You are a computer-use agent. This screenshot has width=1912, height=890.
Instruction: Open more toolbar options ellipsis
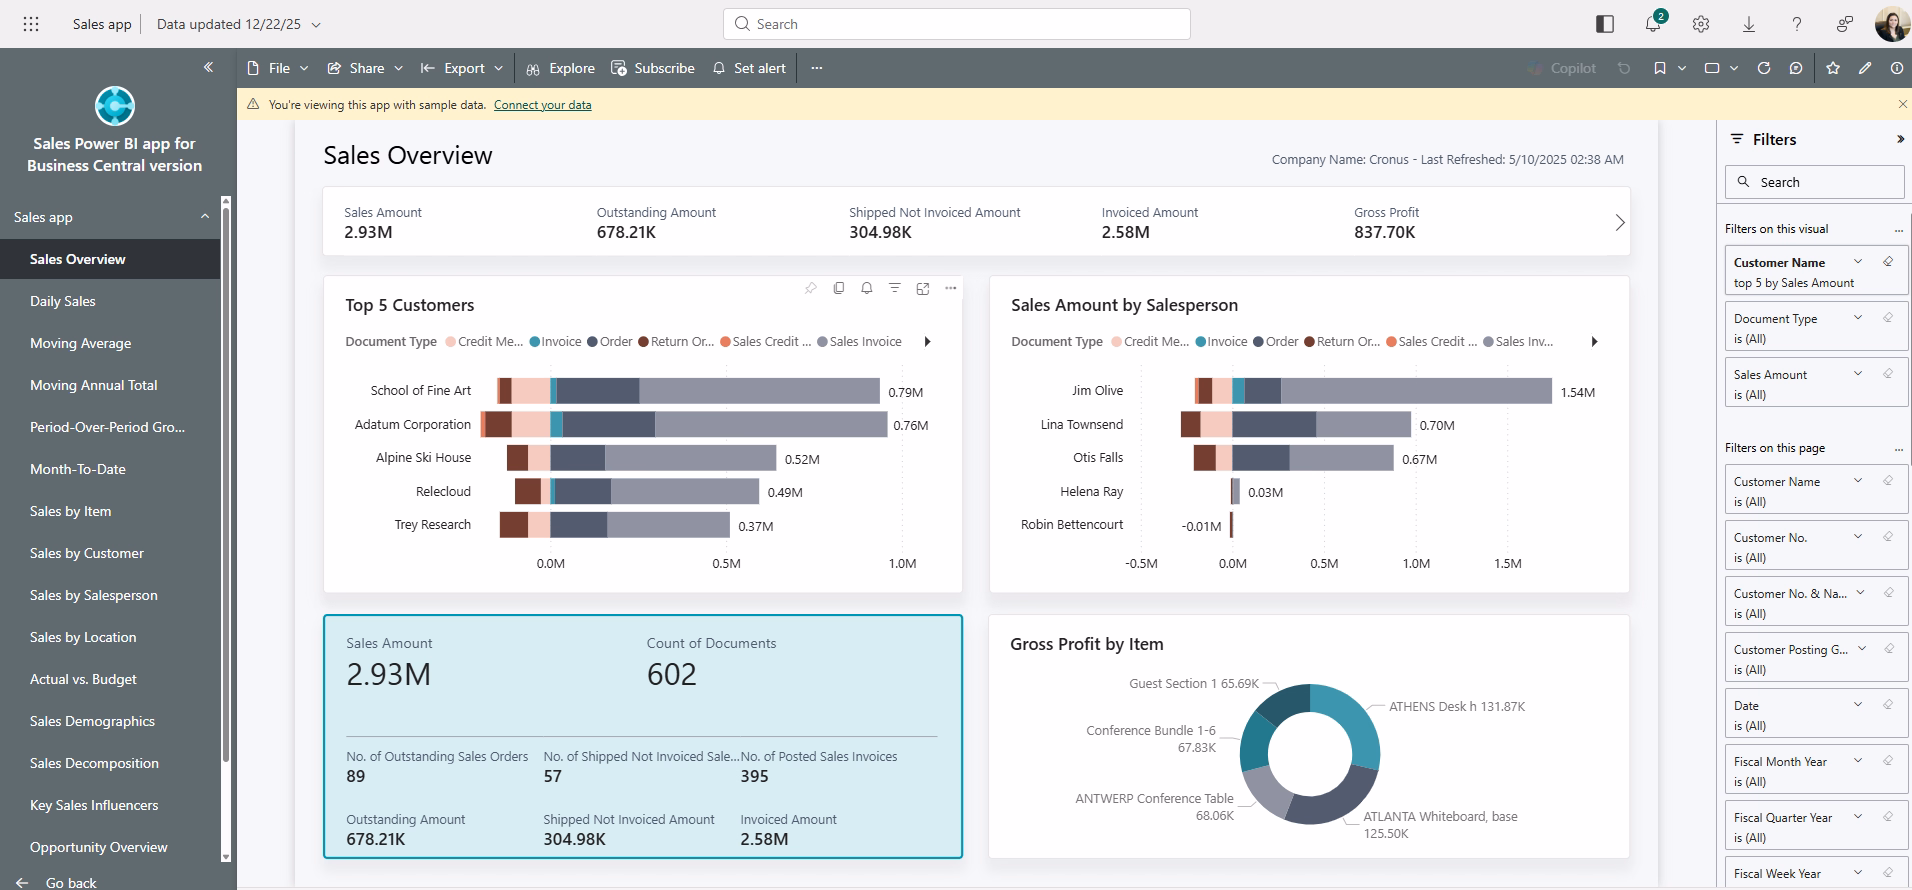(x=817, y=68)
